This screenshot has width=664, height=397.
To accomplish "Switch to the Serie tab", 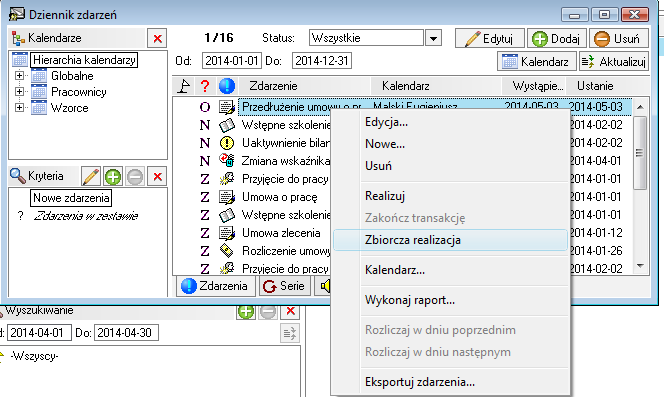I will coord(285,286).
